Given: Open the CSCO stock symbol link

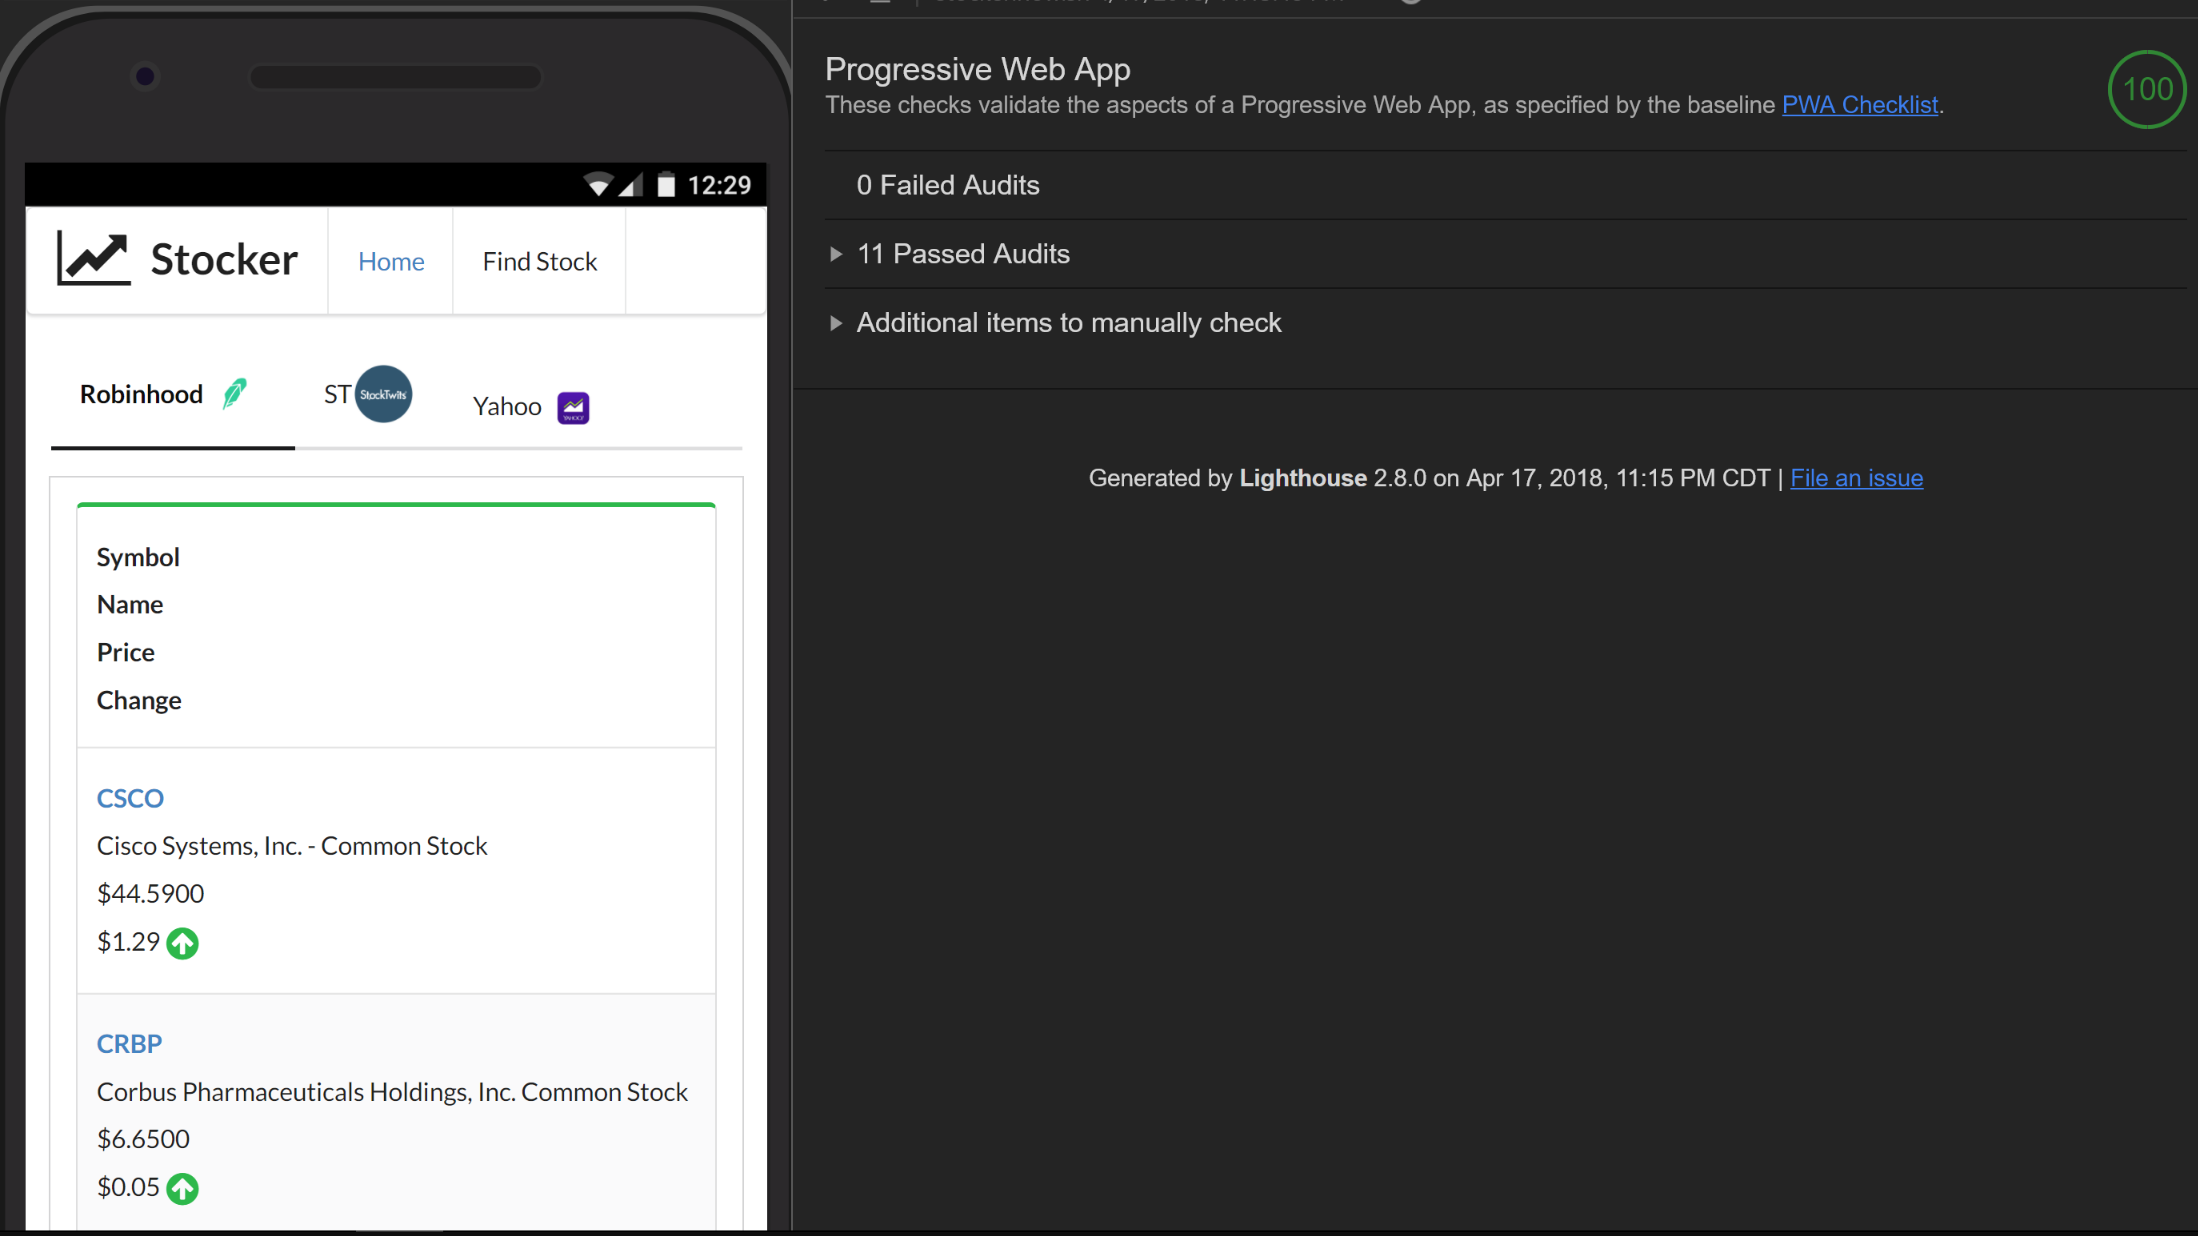Looking at the screenshot, I should (x=130, y=798).
